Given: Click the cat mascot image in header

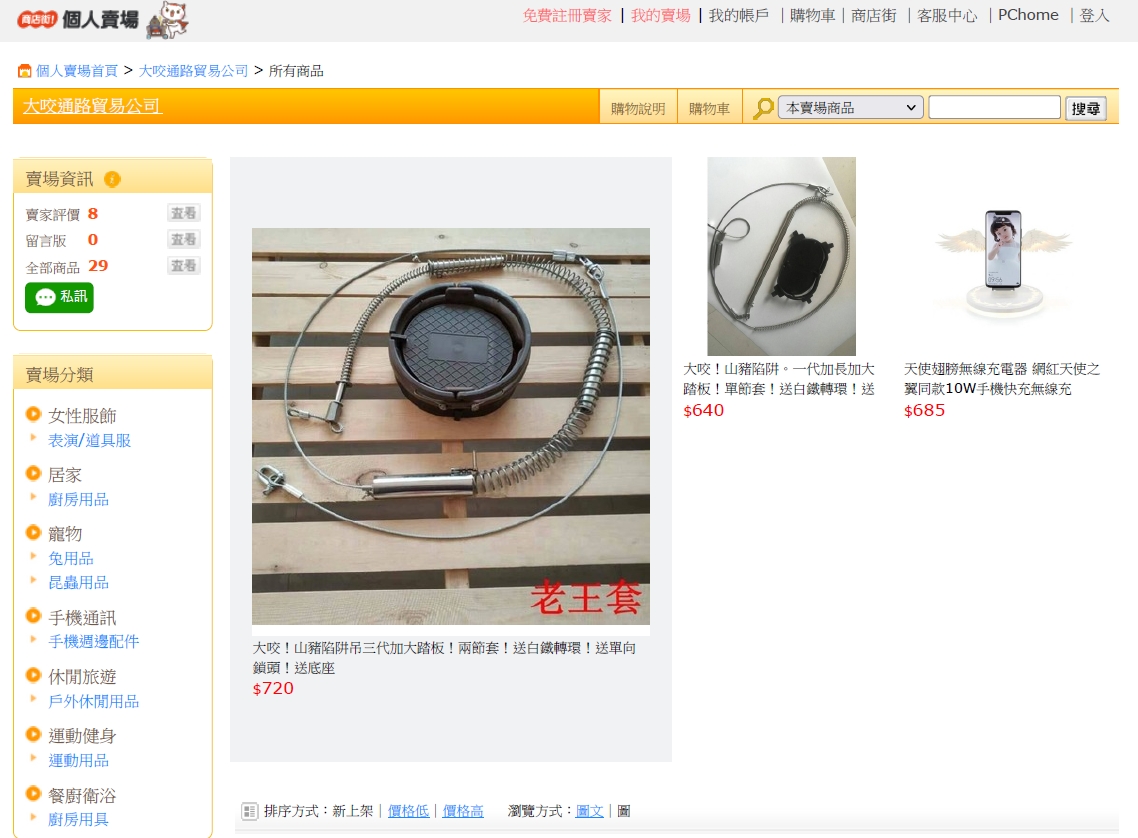Looking at the screenshot, I should tap(168, 20).
